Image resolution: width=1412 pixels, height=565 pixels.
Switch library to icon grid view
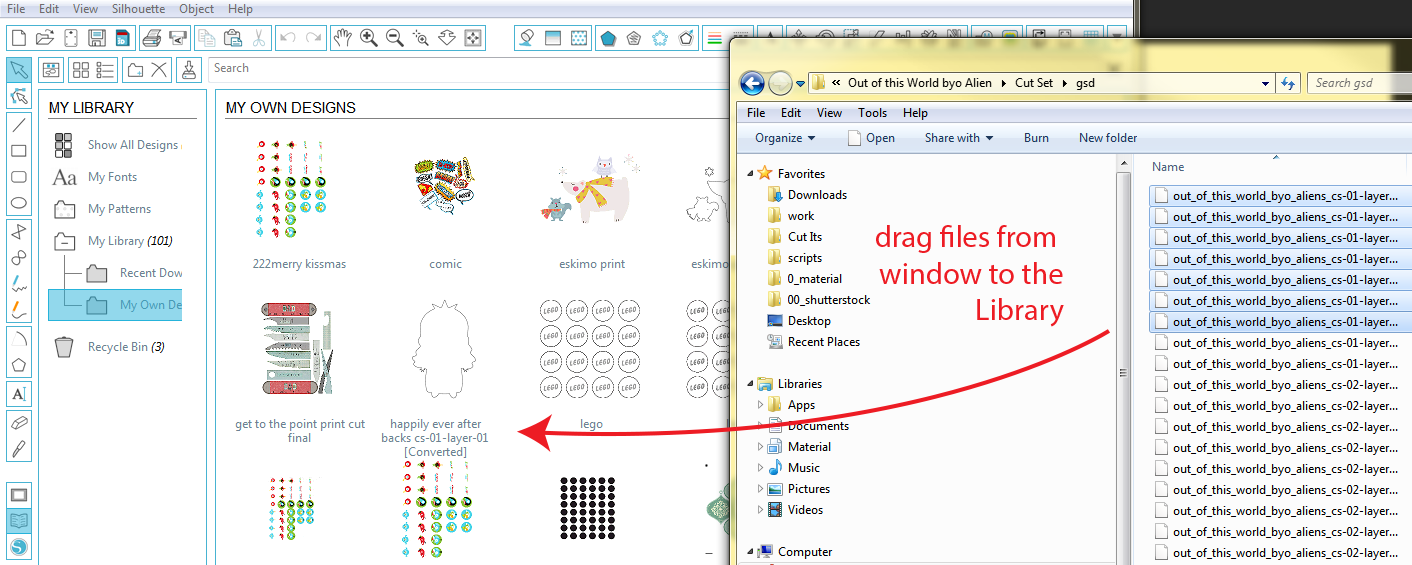click(80, 69)
